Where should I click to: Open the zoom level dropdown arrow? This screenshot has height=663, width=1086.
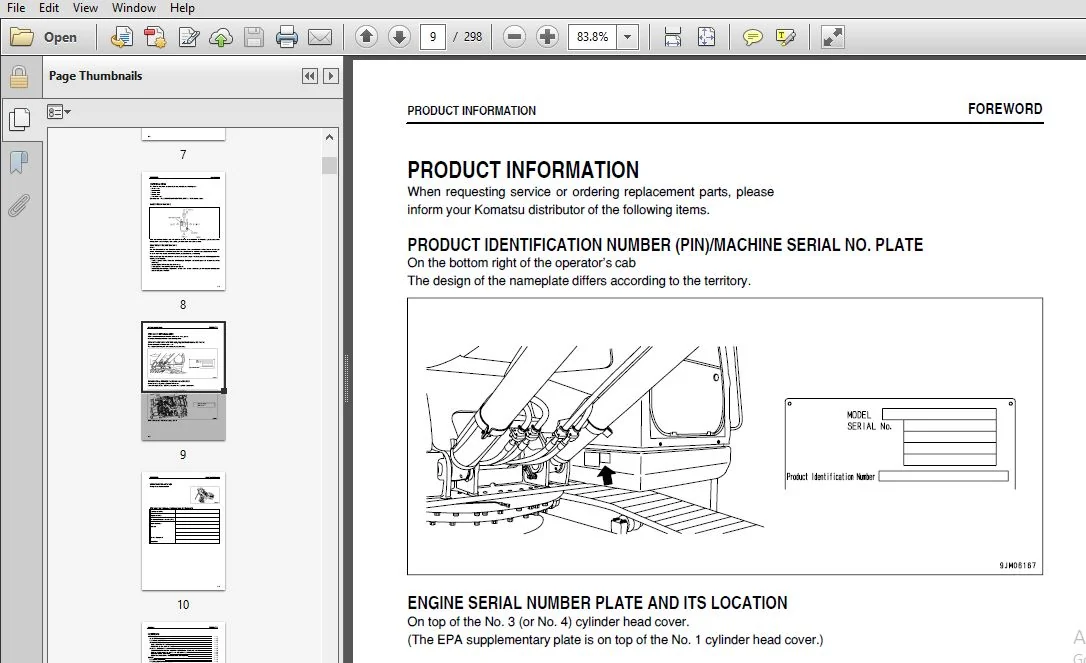[x=627, y=37]
